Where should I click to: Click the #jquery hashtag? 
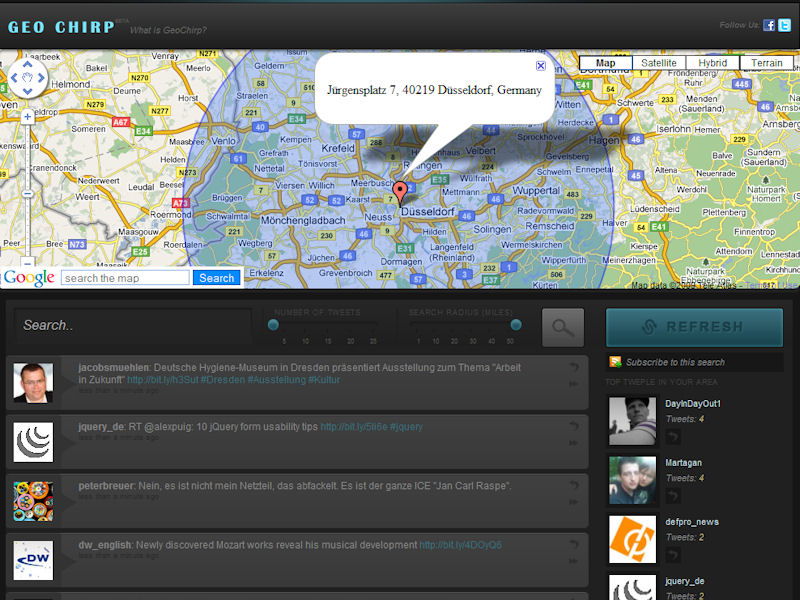click(x=406, y=427)
